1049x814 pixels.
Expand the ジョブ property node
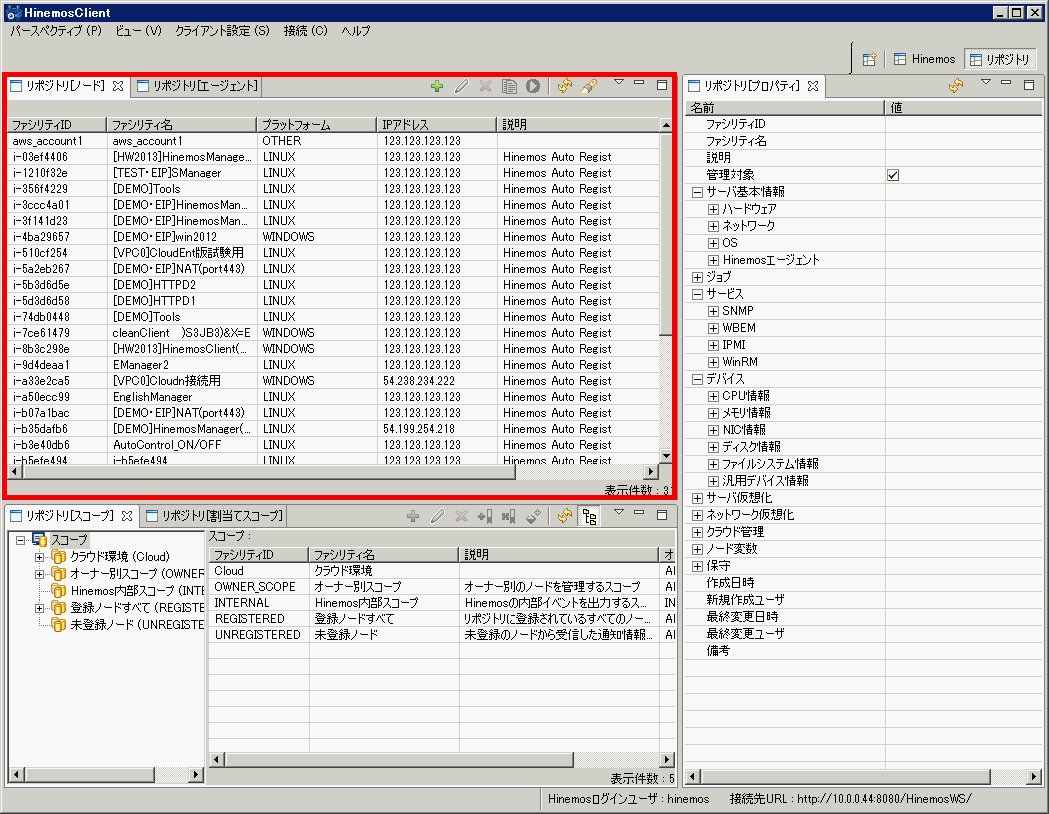tap(697, 277)
